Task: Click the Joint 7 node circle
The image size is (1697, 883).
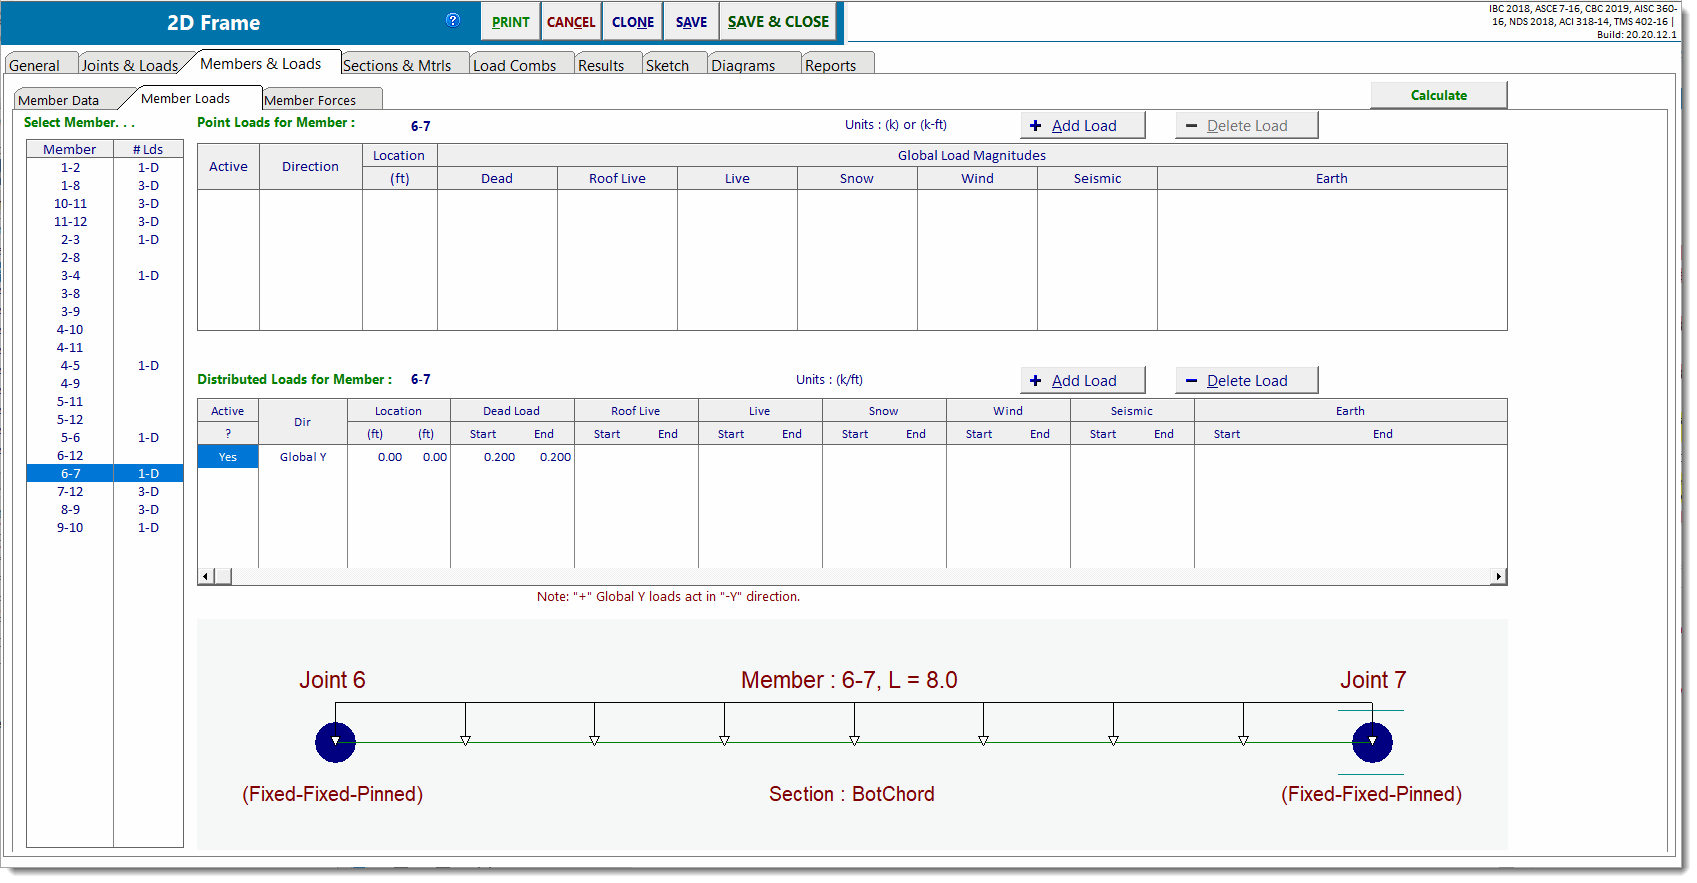Action: pyautogui.click(x=1372, y=742)
